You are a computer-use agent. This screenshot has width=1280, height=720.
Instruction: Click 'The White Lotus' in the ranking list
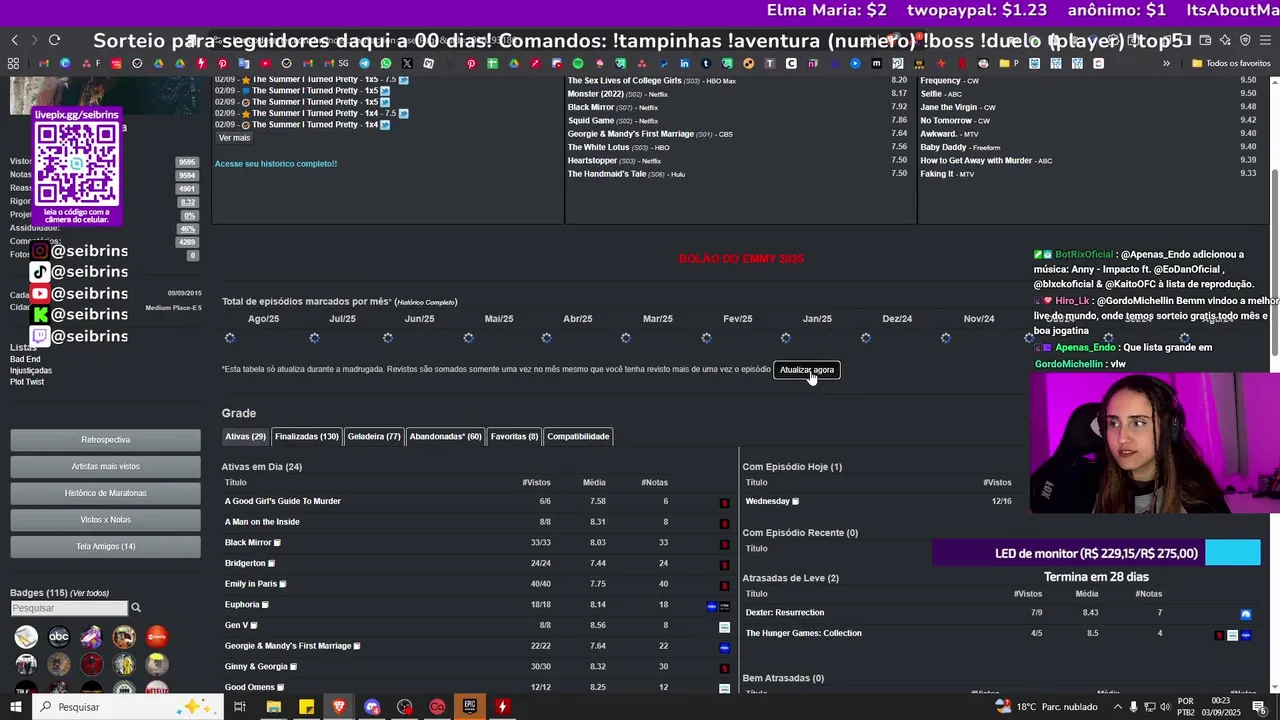(598, 147)
